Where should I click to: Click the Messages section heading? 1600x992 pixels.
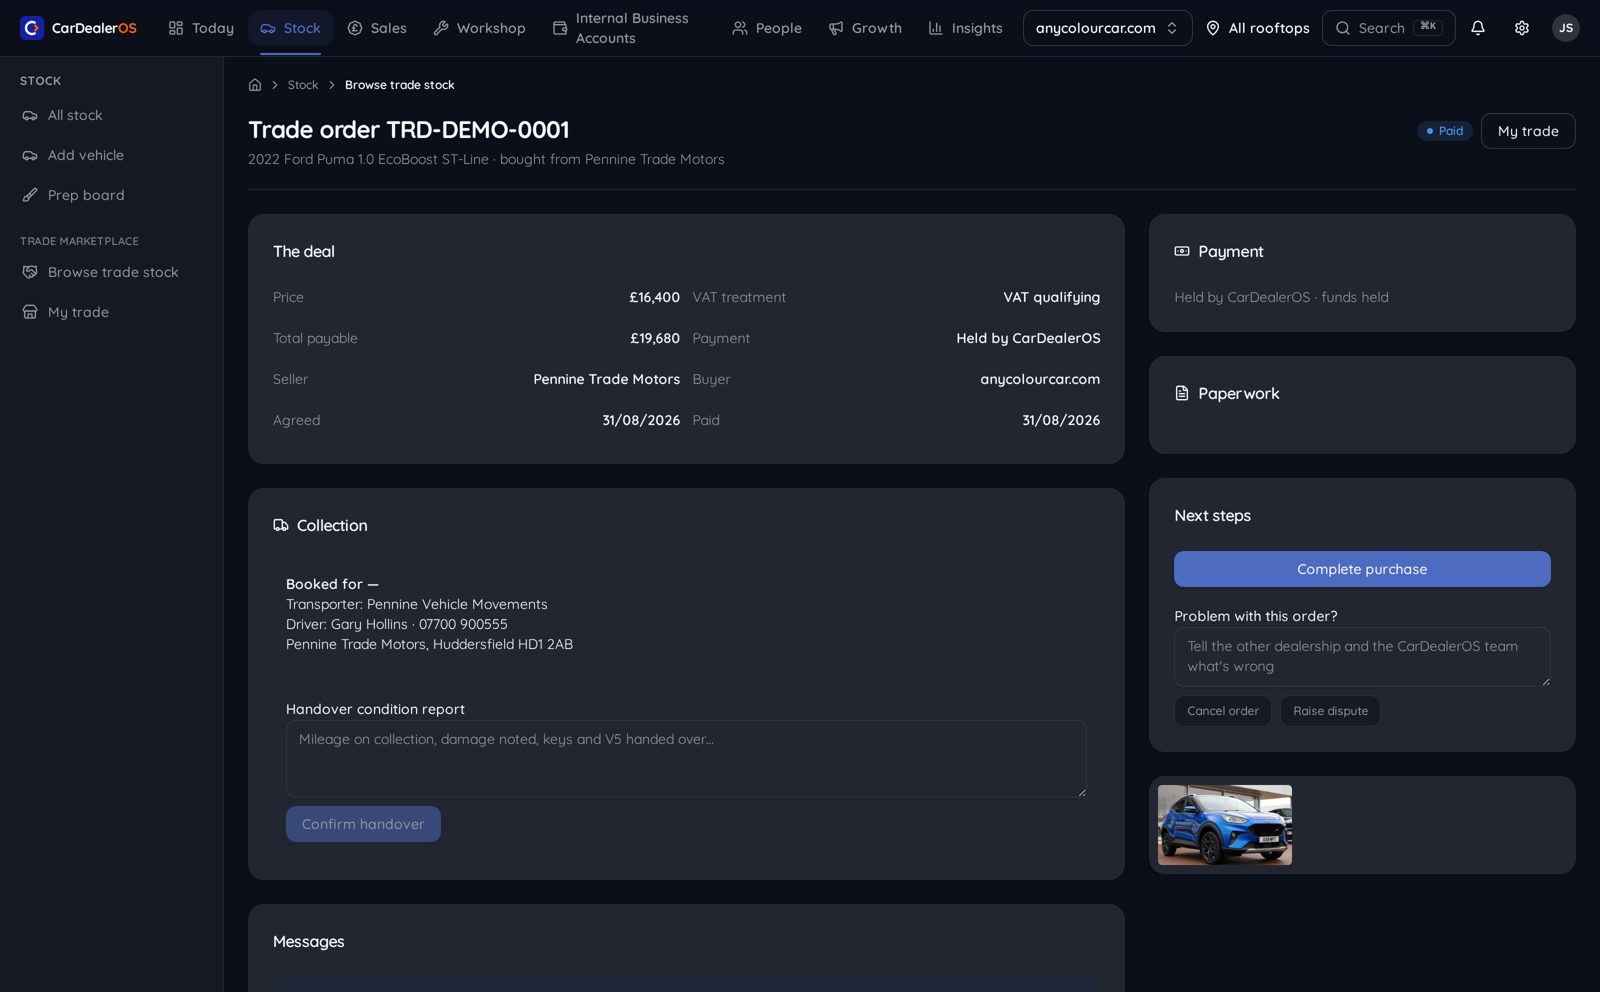[x=309, y=942]
